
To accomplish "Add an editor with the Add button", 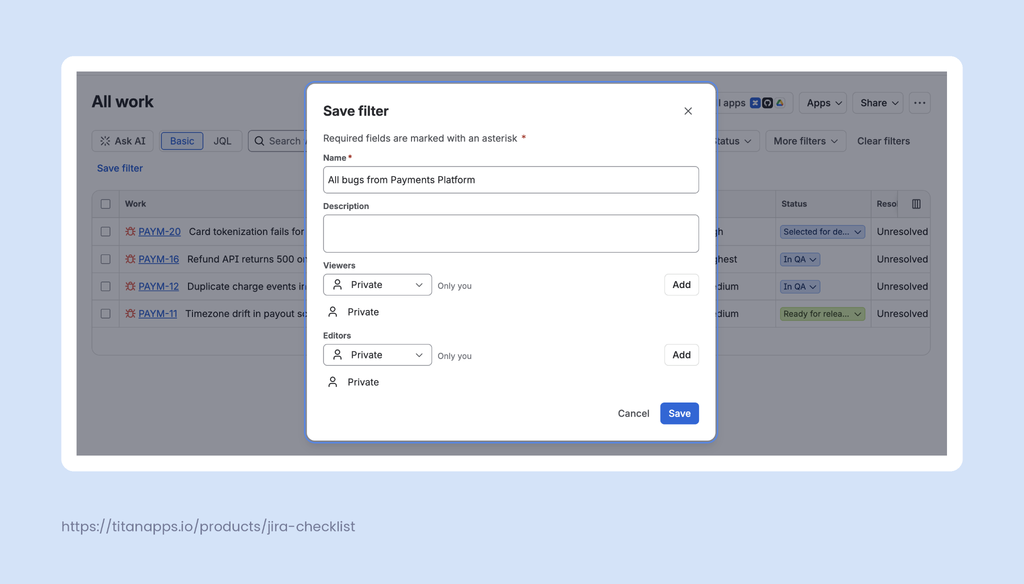I will (681, 355).
